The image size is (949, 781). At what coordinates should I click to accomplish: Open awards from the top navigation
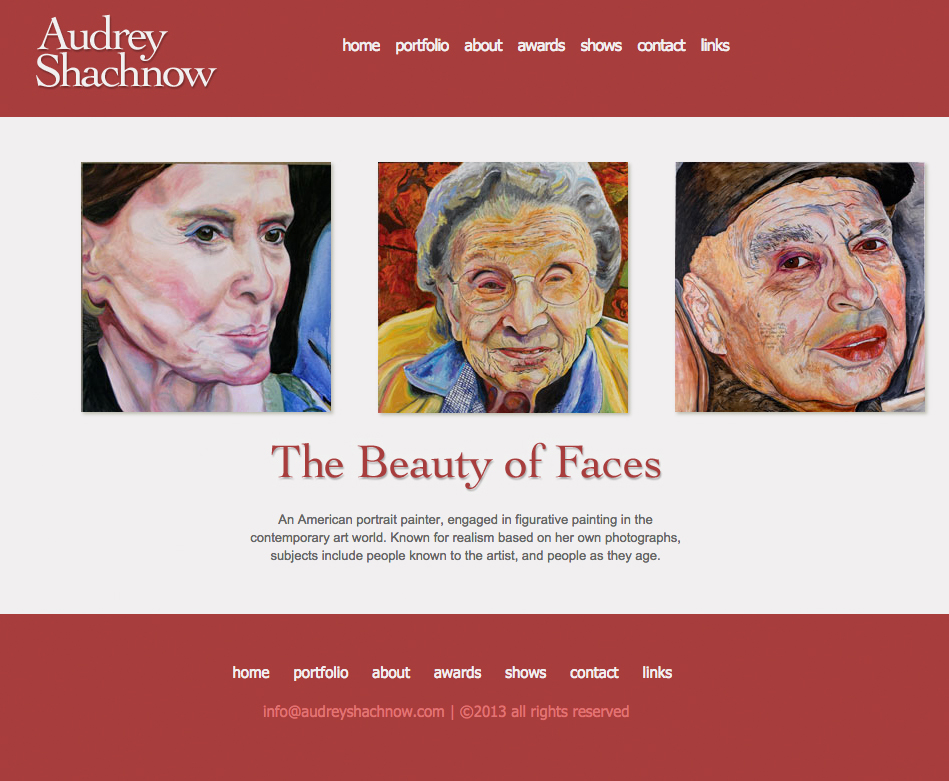[x=541, y=45]
